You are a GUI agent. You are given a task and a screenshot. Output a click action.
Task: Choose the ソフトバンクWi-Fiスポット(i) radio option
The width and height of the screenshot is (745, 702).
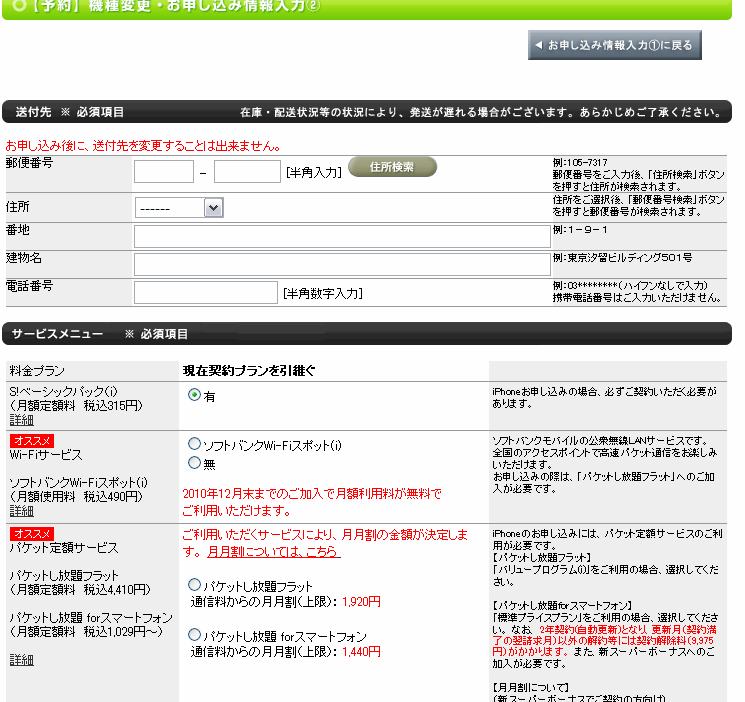tap(194, 443)
